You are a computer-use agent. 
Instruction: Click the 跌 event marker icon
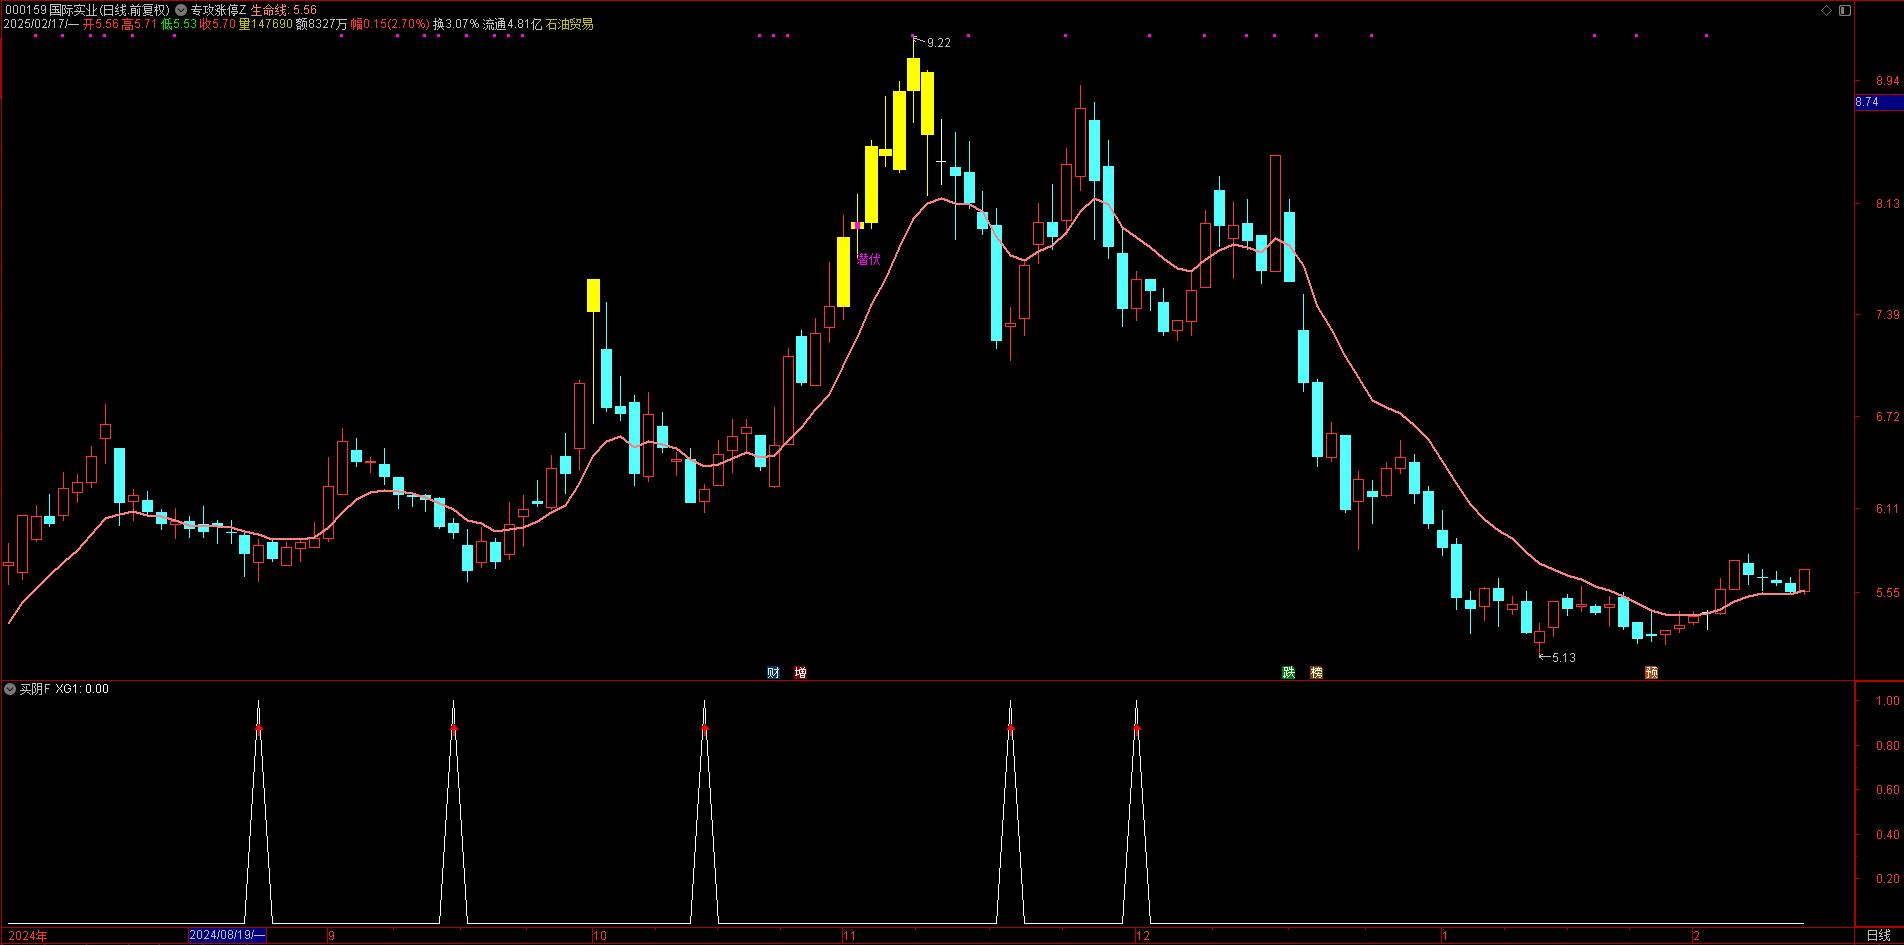(1289, 673)
